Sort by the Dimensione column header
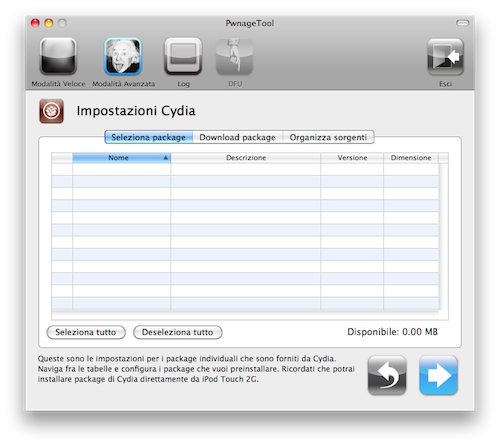This screenshot has height=446, width=500. coord(411,158)
